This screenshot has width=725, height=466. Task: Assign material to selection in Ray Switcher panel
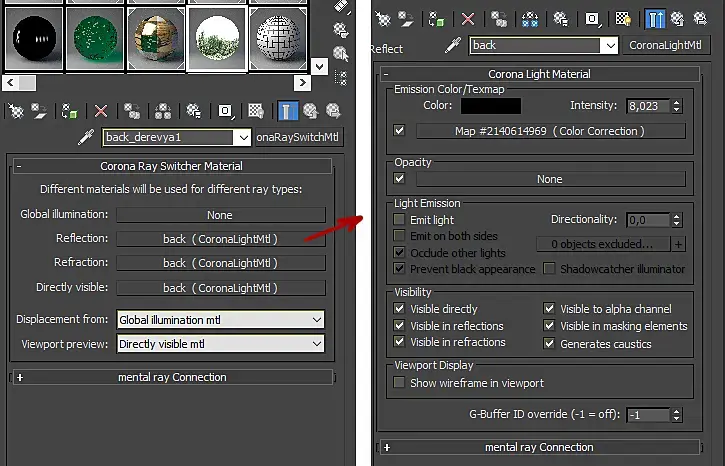(70, 111)
